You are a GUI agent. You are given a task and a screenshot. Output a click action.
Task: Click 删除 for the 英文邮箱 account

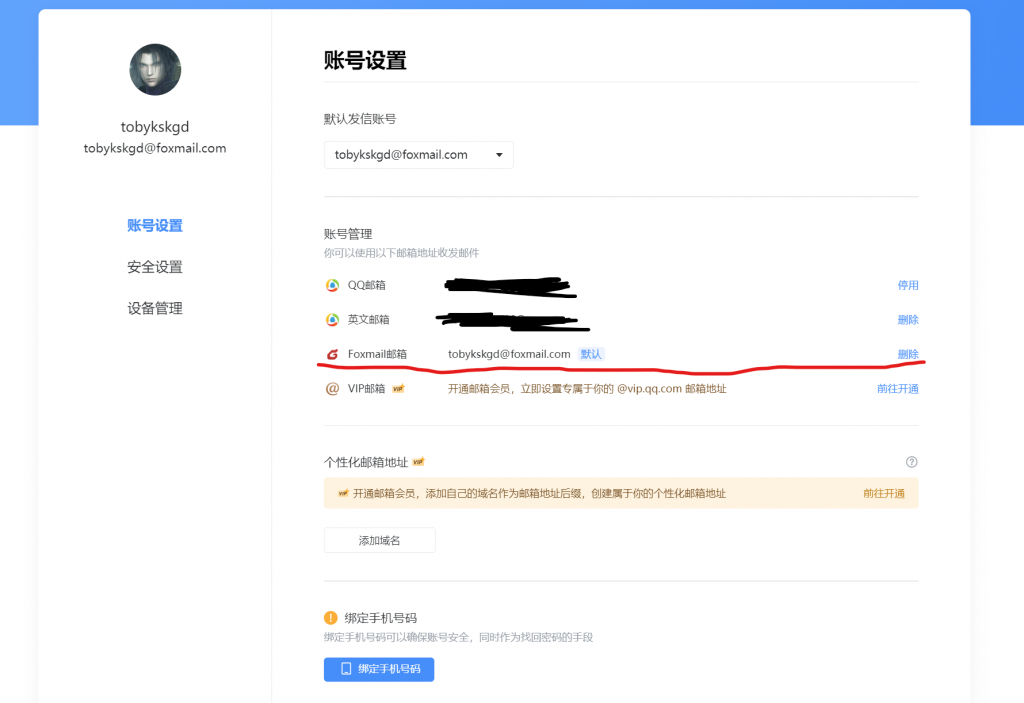[907, 320]
